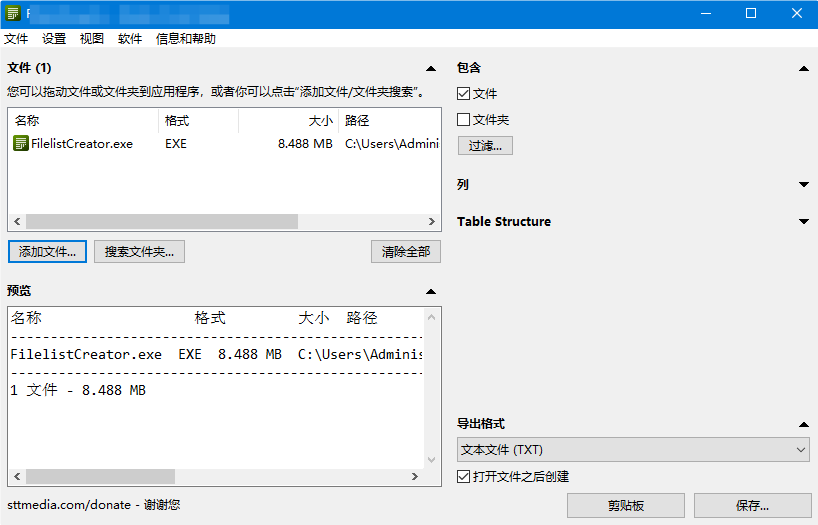This screenshot has height=525, width=818.
Task: Click the 清除全部 button
Action: 406,252
